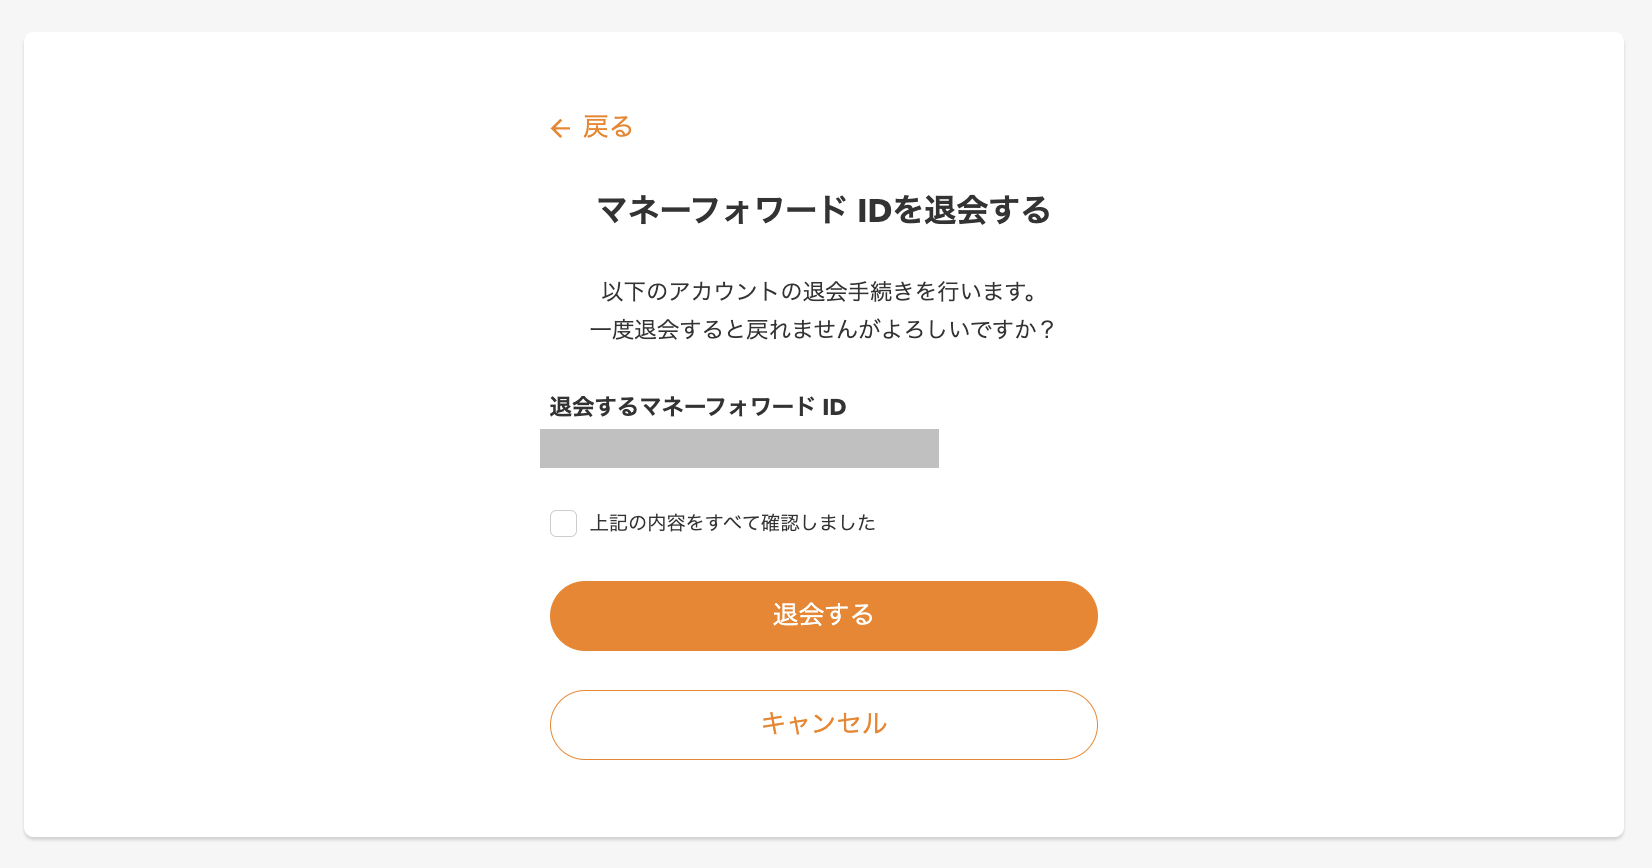Confirm withdrawal with 退会する button

coord(824,616)
